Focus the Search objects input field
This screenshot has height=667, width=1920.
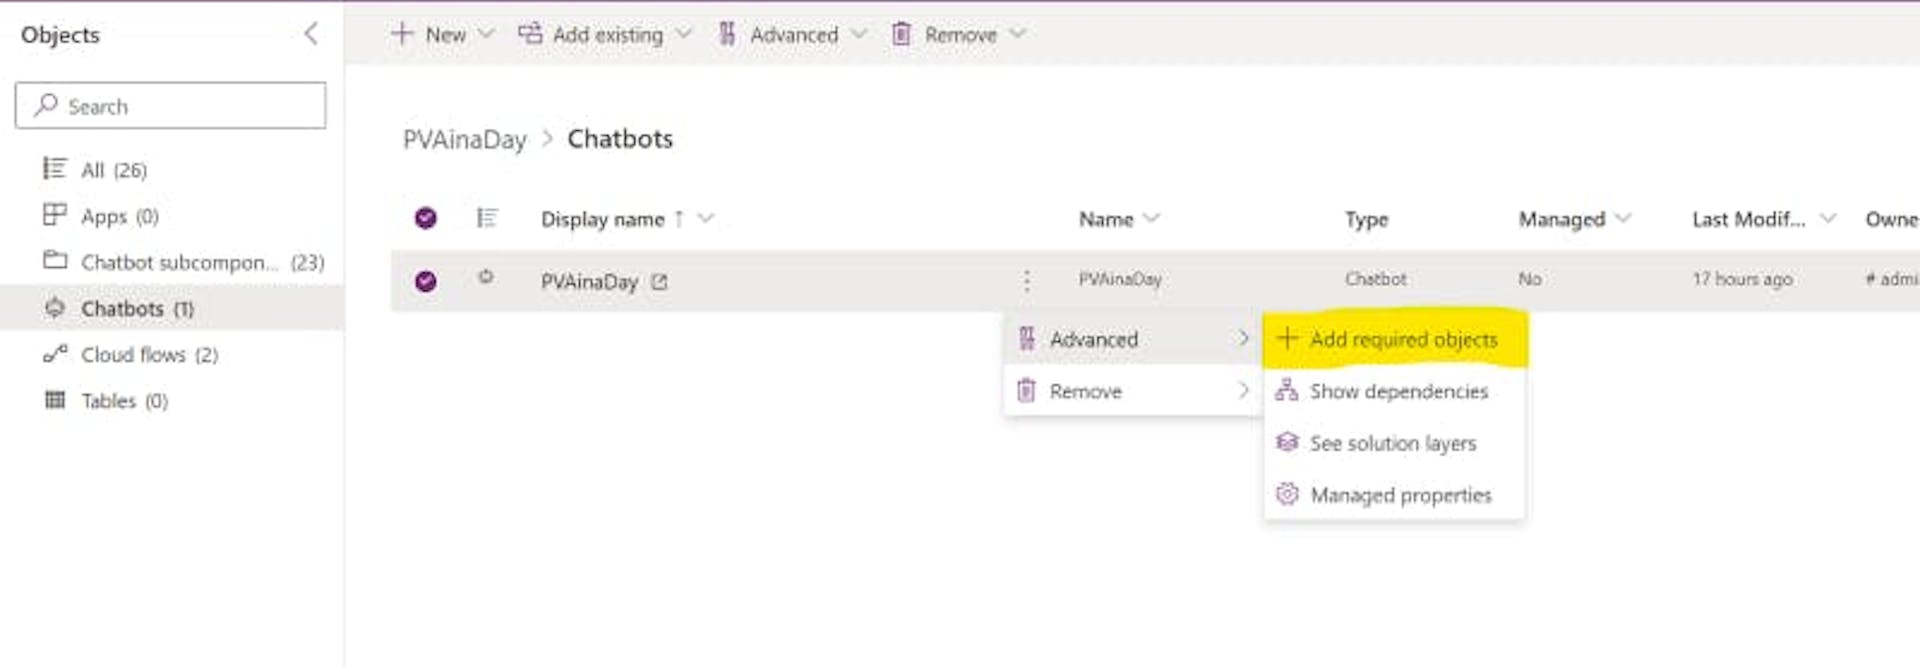click(170, 105)
